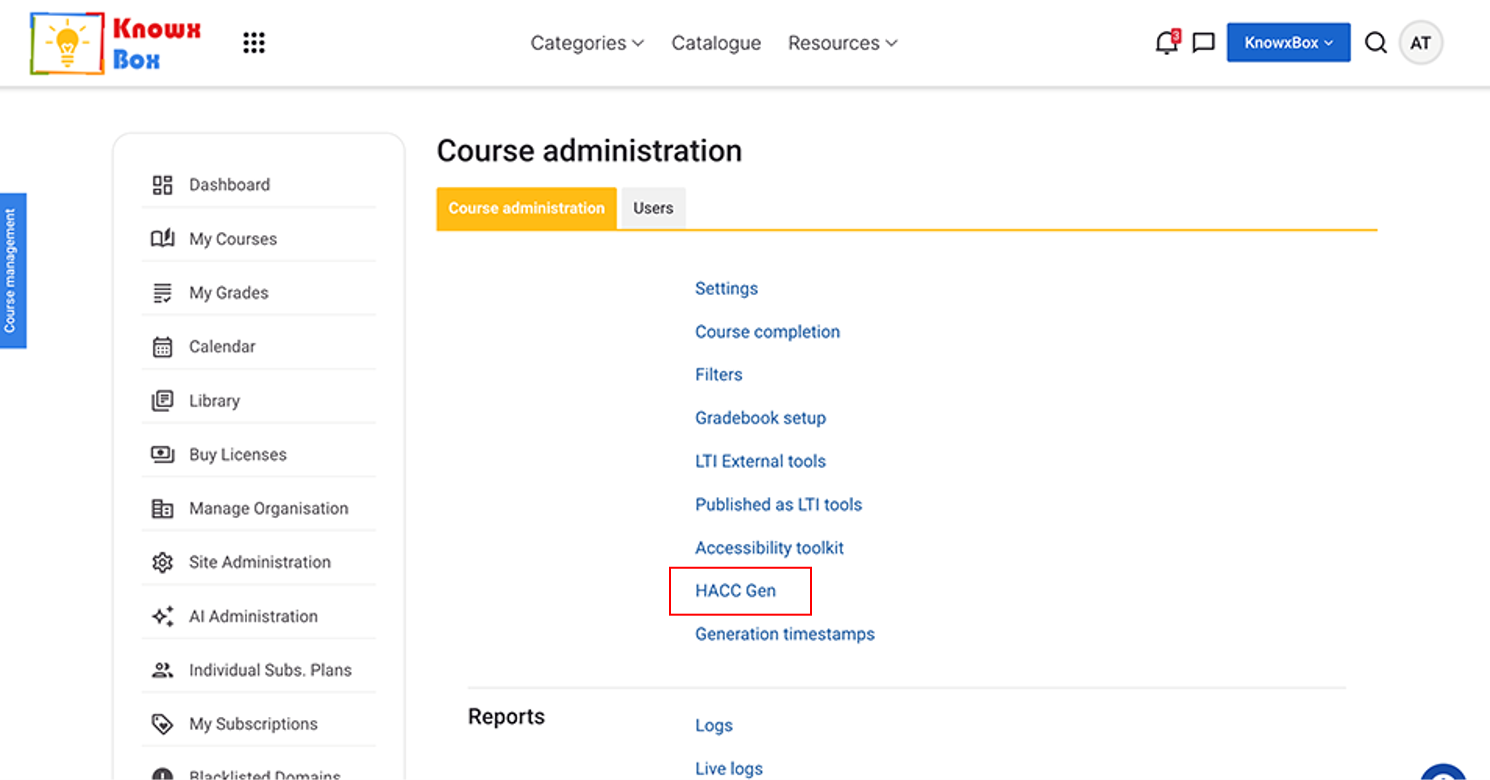Open the notifications bell icon
The height and width of the screenshot is (780, 1490).
1166,42
